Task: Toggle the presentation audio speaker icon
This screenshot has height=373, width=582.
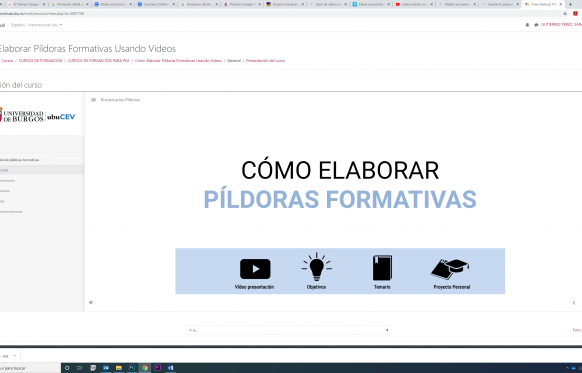Action: [91, 302]
